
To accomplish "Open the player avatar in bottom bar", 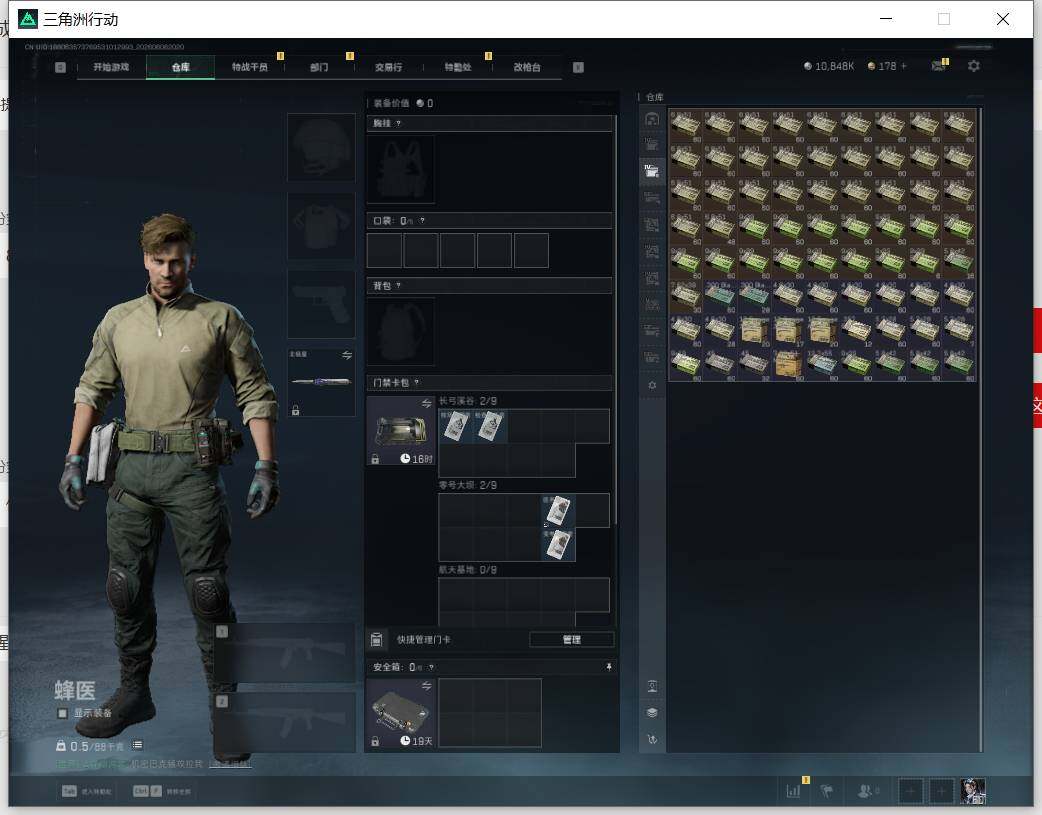I will click(973, 791).
